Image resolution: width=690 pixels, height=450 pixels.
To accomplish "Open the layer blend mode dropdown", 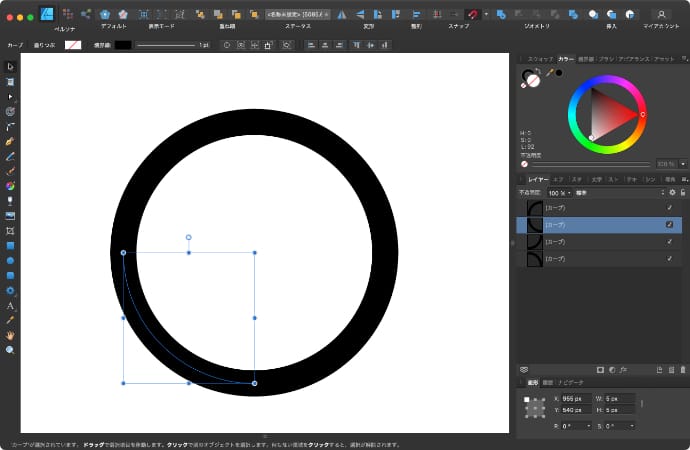I will point(614,192).
